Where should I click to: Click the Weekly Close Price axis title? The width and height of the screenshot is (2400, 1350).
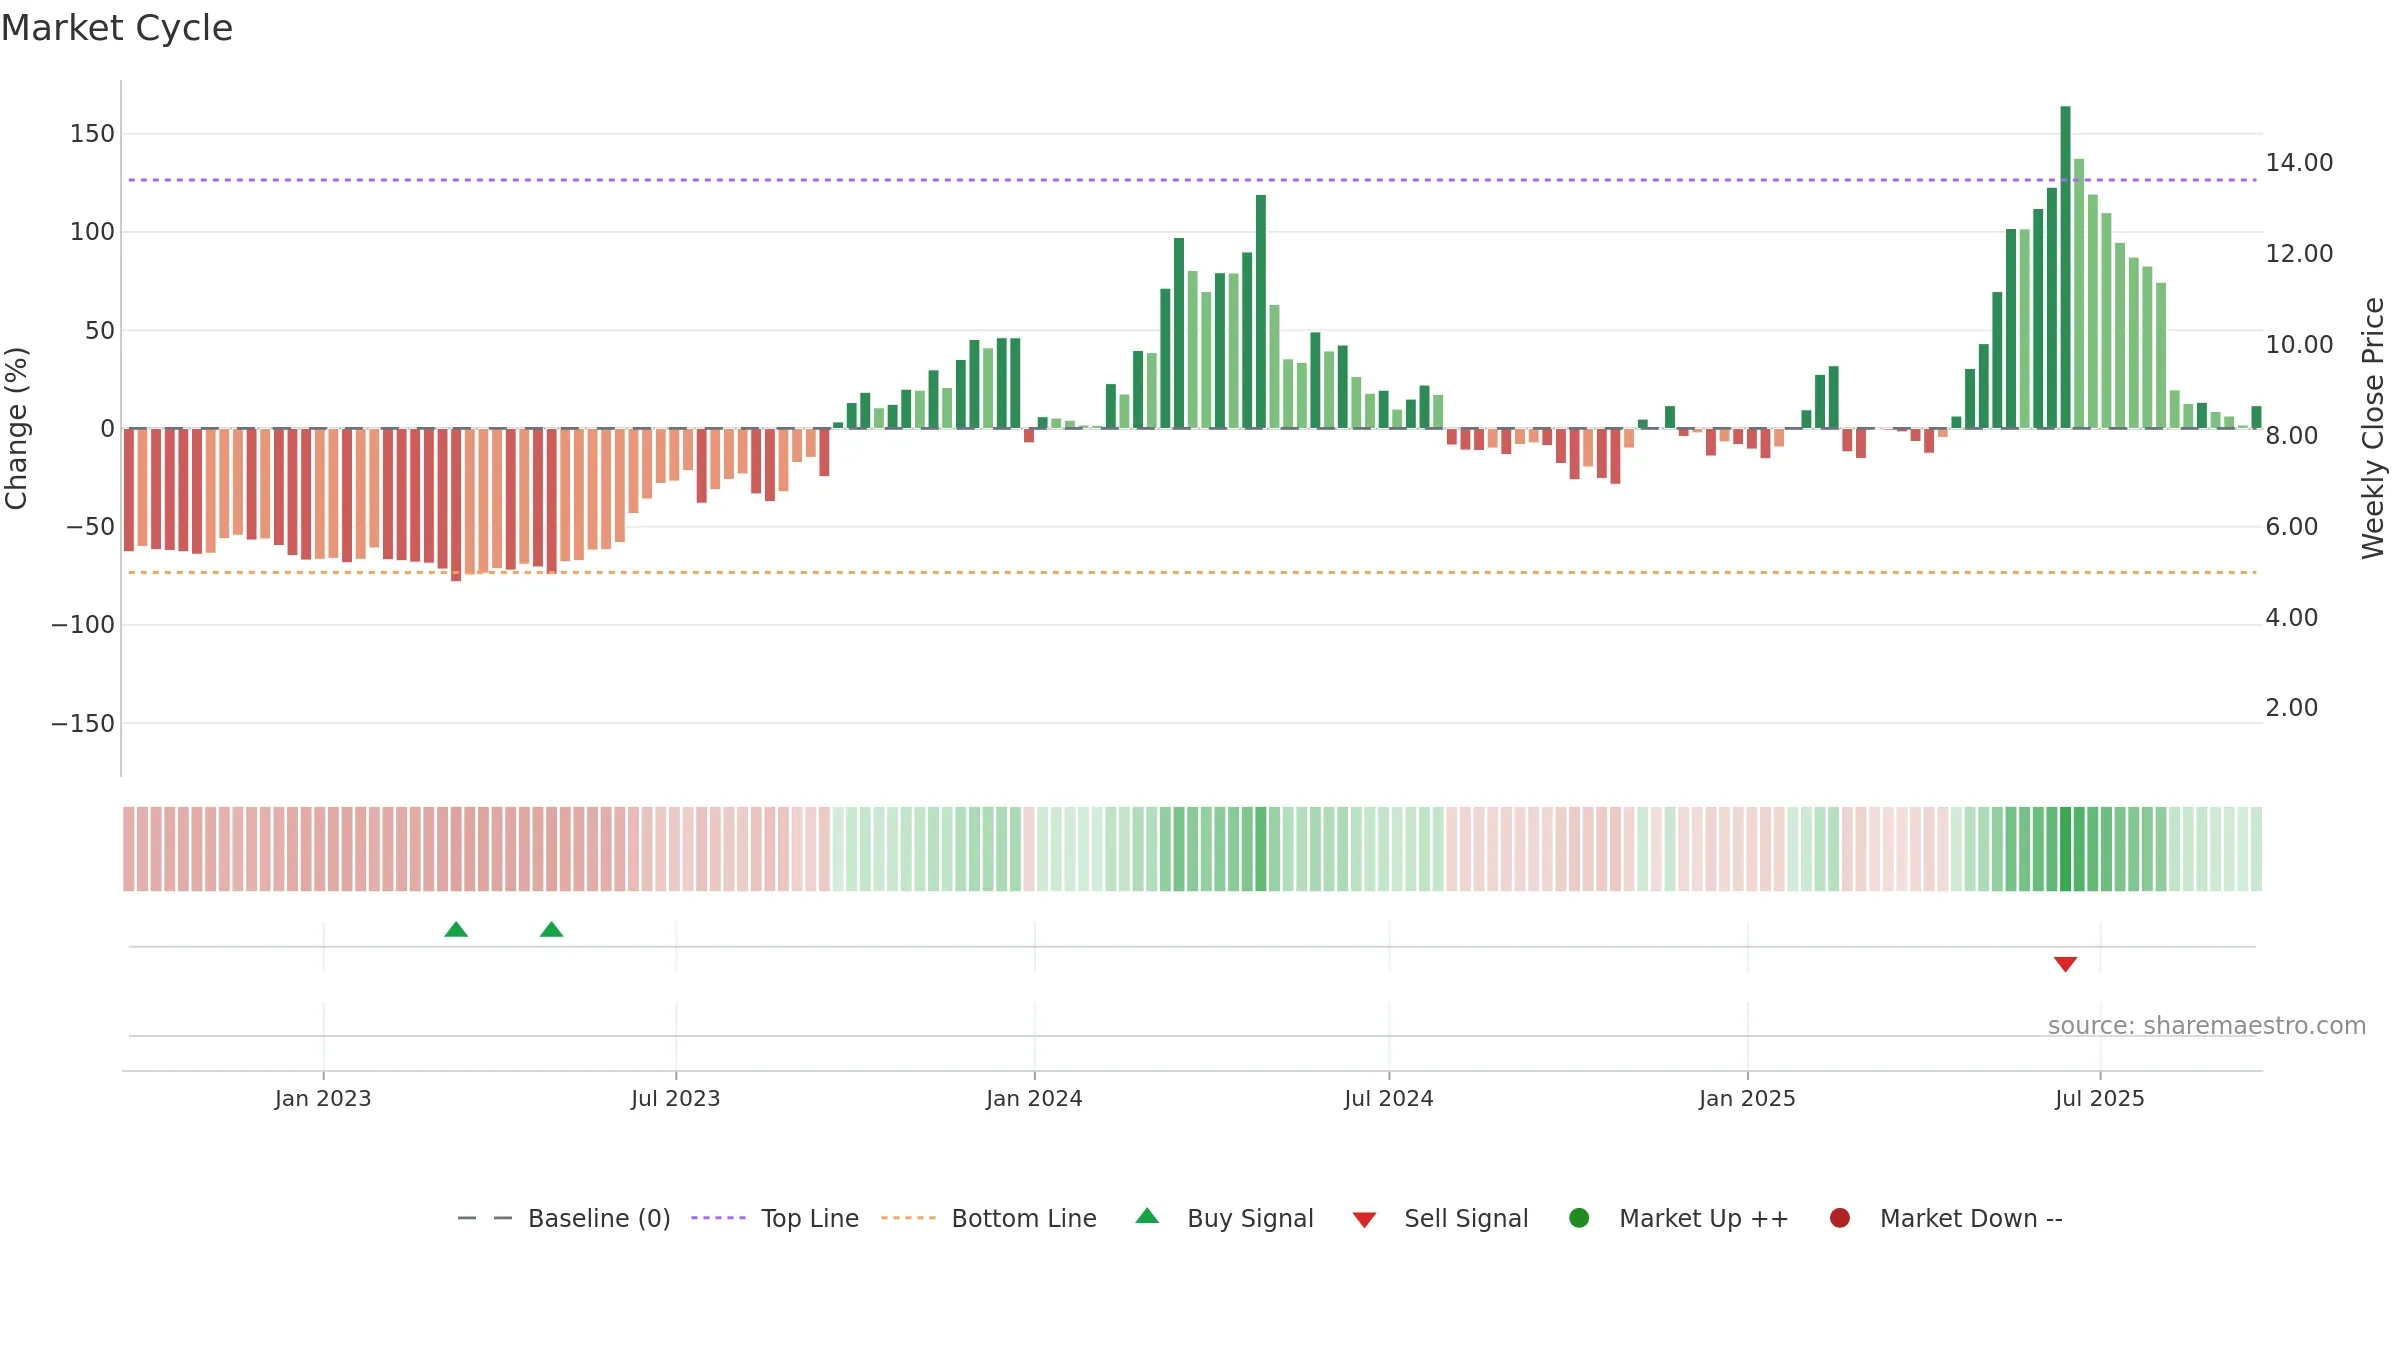pyautogui.click(x=2373, y=428)
